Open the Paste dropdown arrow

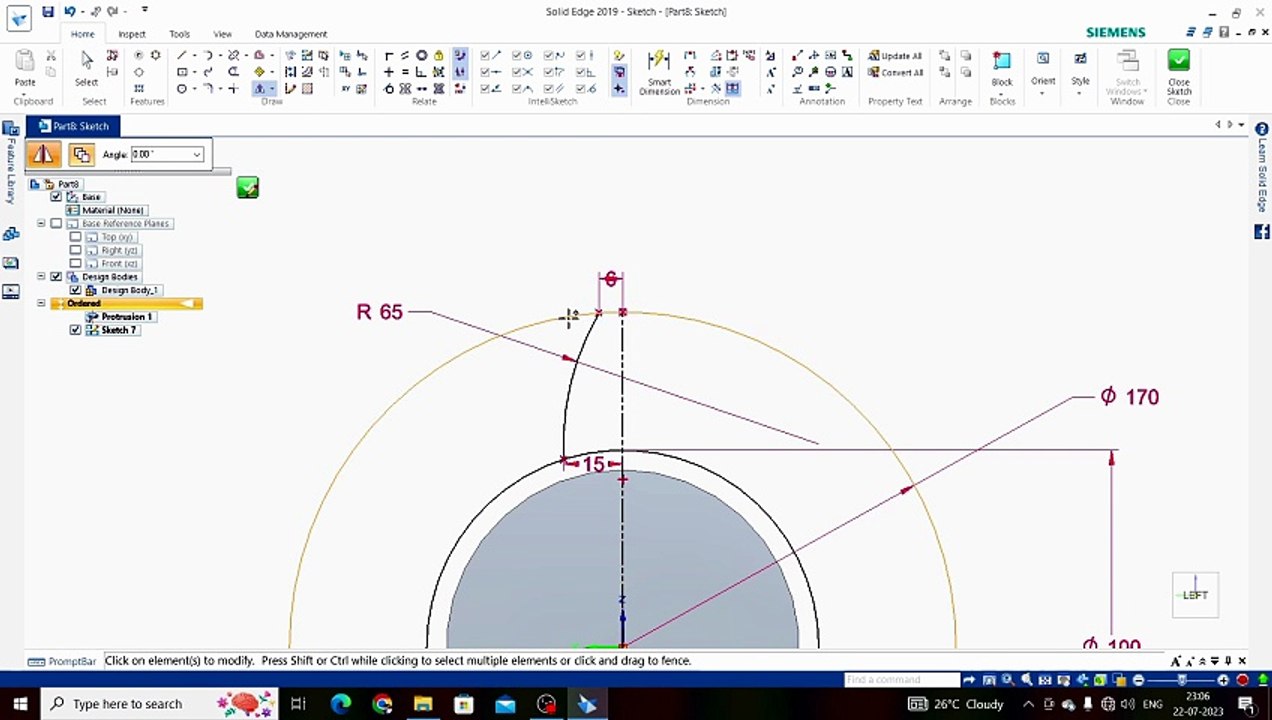coord(25,93)
